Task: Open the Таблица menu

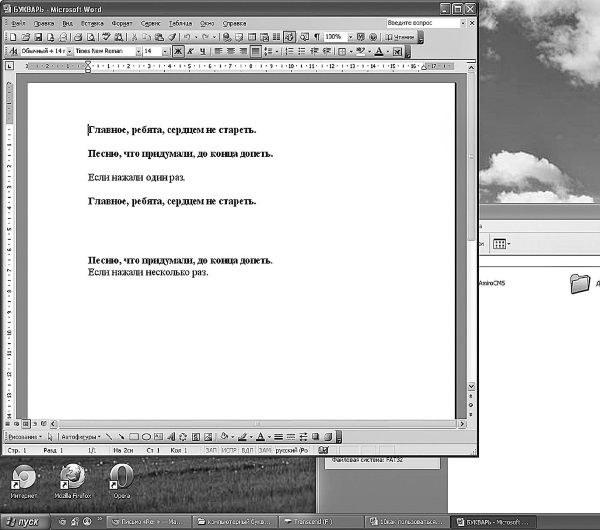Action: pyautogui.click(x=181, y=21)
